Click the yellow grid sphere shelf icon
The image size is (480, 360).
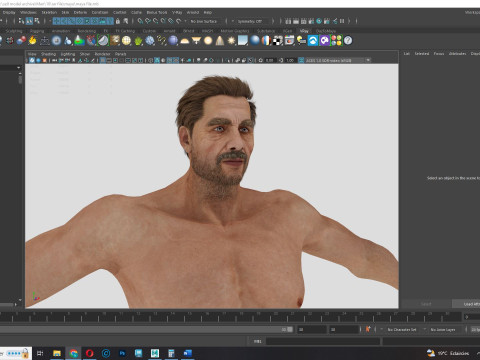(126, 41)
